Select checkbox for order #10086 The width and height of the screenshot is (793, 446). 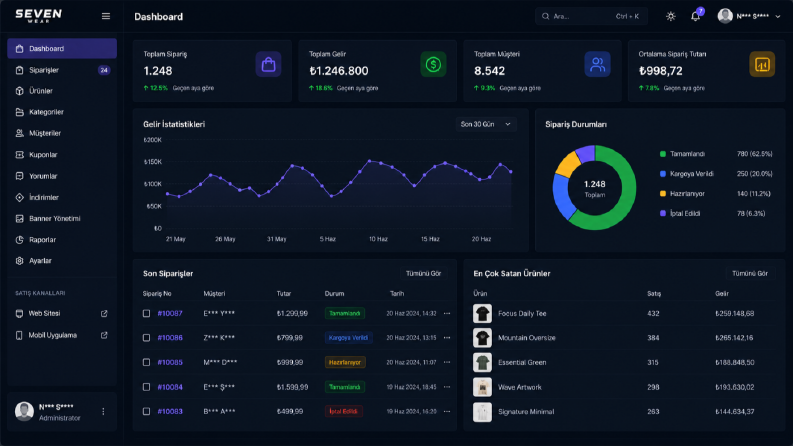coord(146,338)
